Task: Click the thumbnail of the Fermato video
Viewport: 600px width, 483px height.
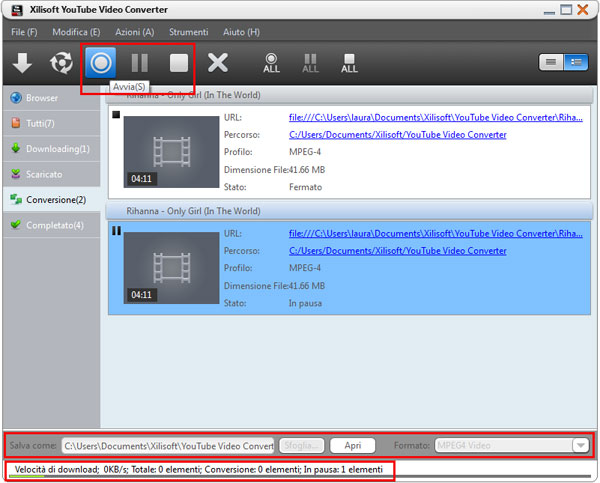Action: pos(171,152)
